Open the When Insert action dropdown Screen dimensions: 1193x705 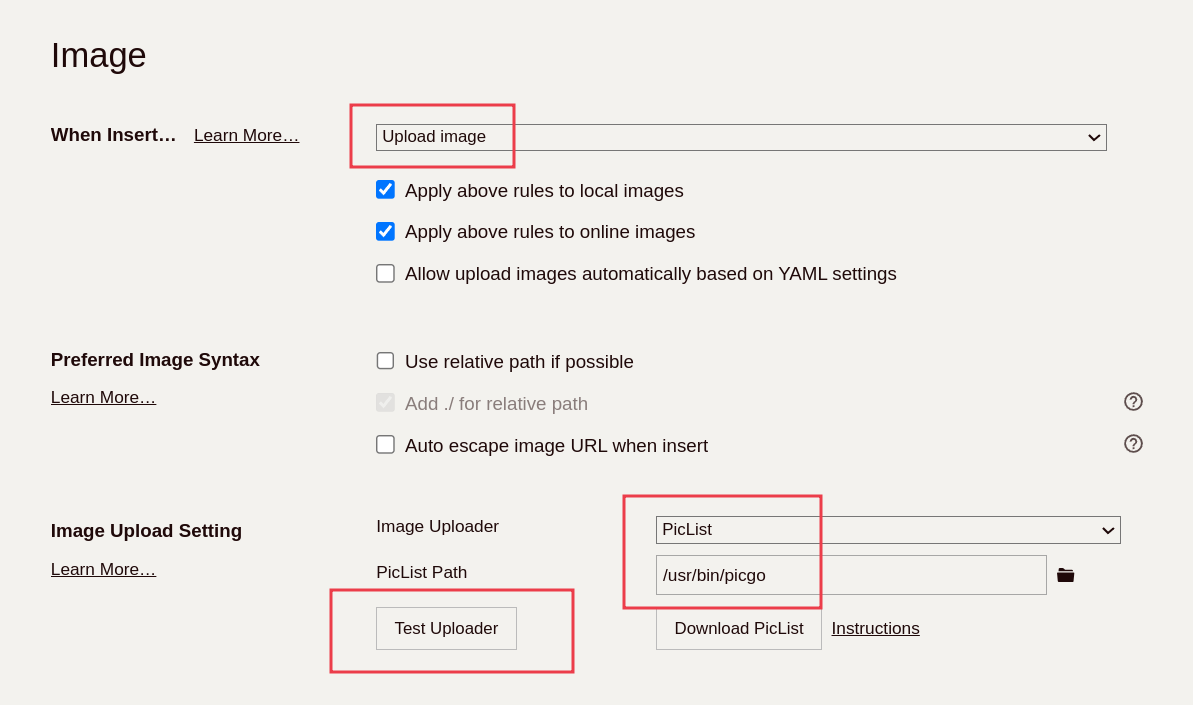tap(740, 137)
